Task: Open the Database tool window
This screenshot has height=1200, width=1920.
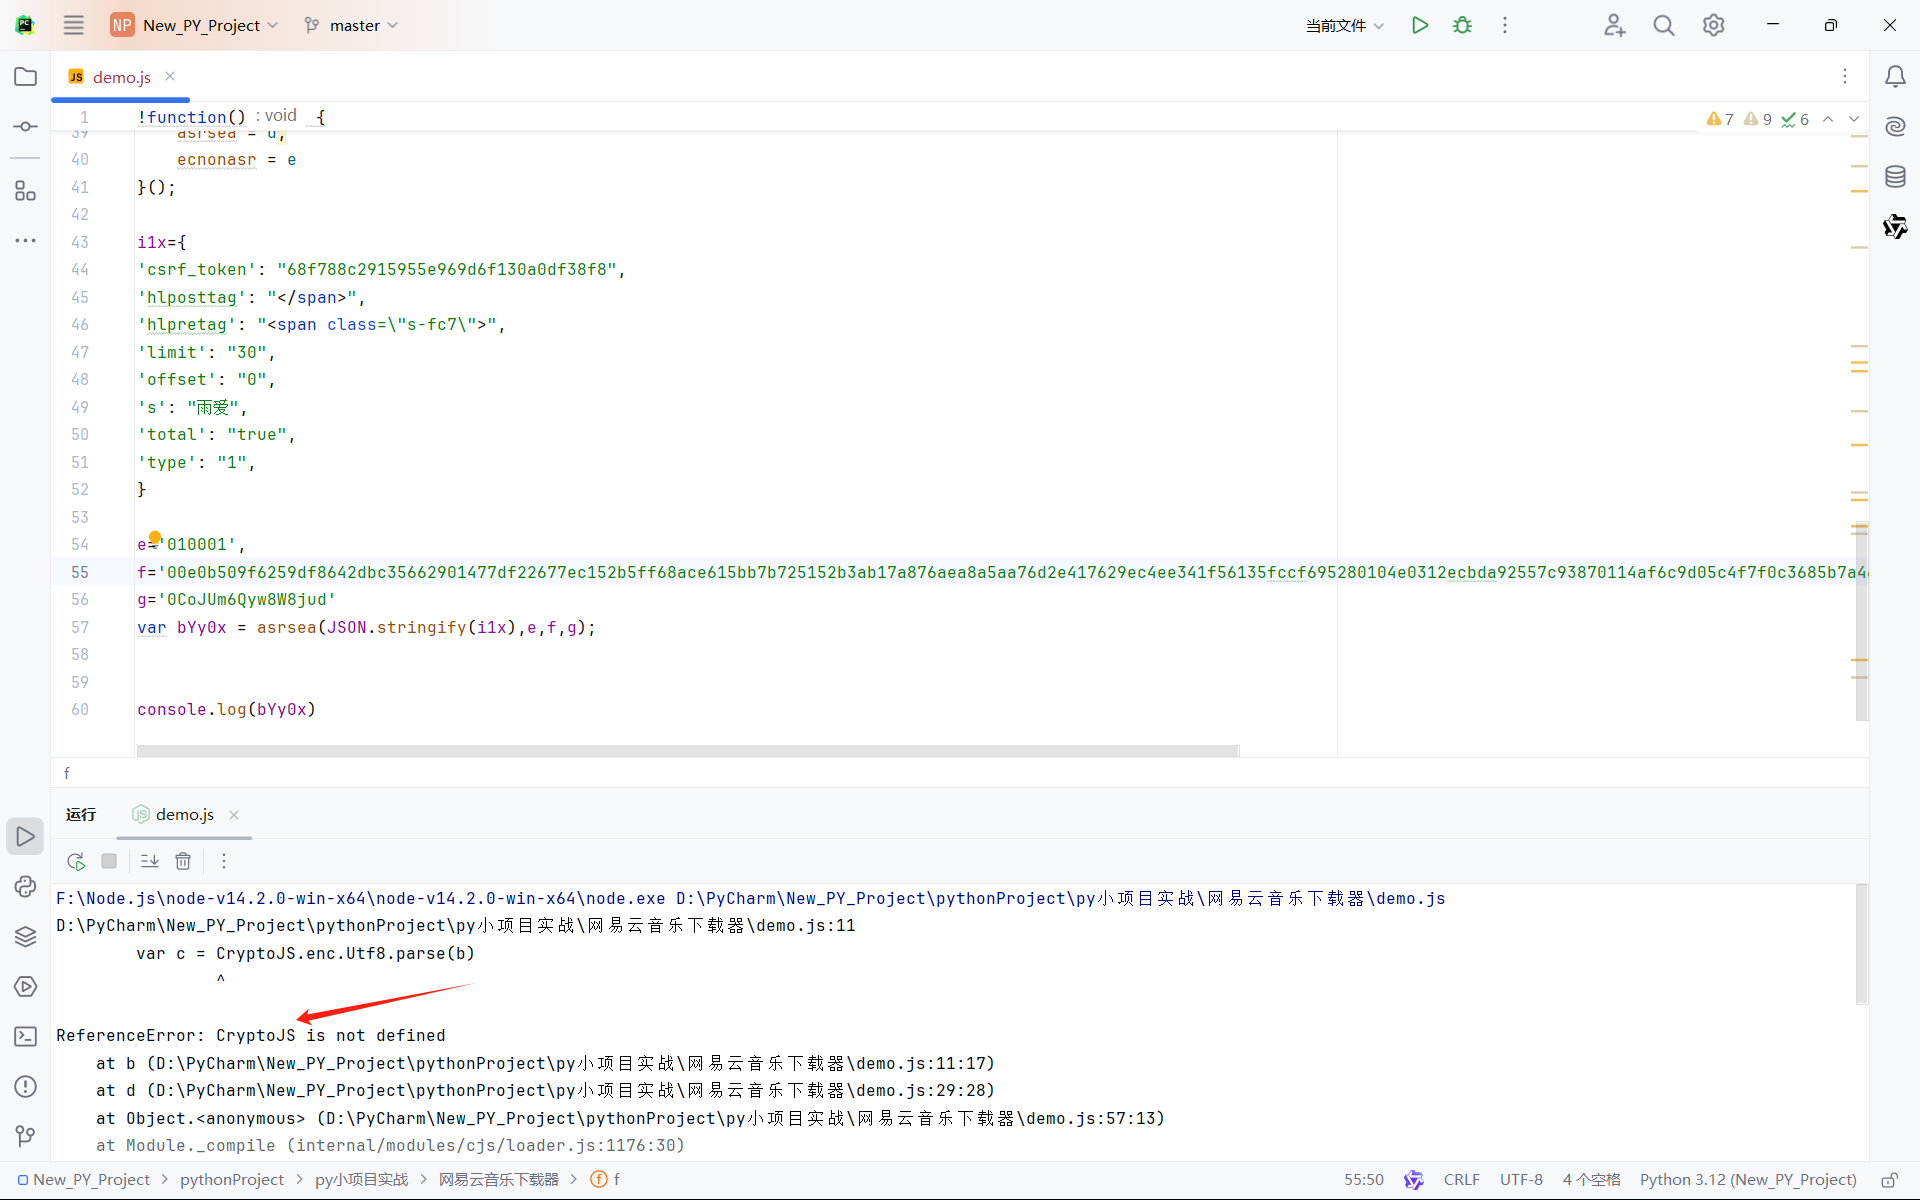Action: tap(1895, 177)
